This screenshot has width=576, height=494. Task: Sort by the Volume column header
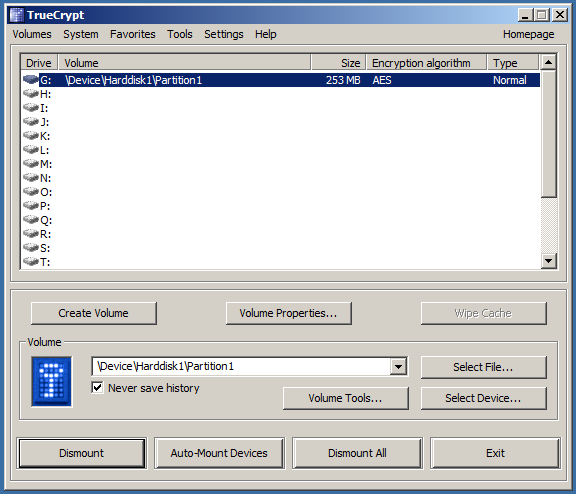click(x=184, y=63)
